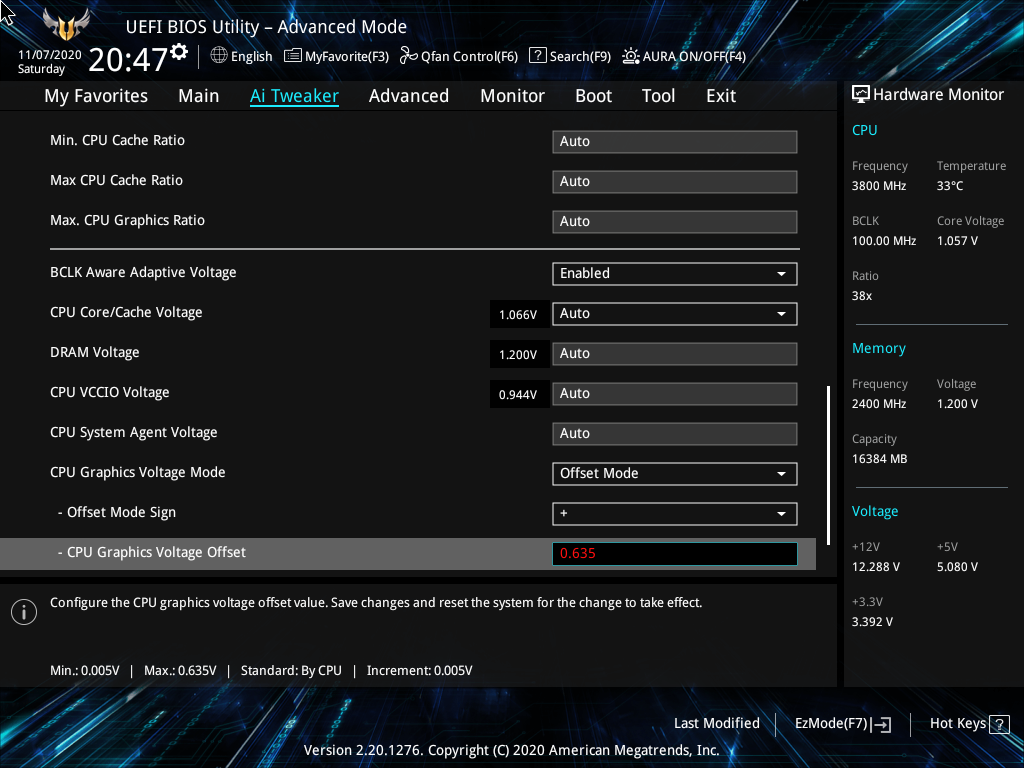Click CPU System Agent Voltage field

point(675,434)
